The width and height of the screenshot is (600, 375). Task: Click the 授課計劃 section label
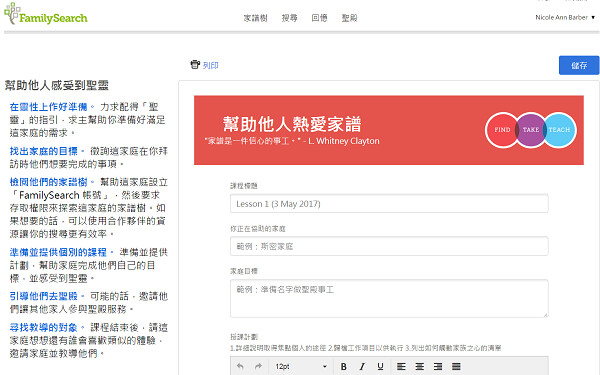(x=244, y=337)
